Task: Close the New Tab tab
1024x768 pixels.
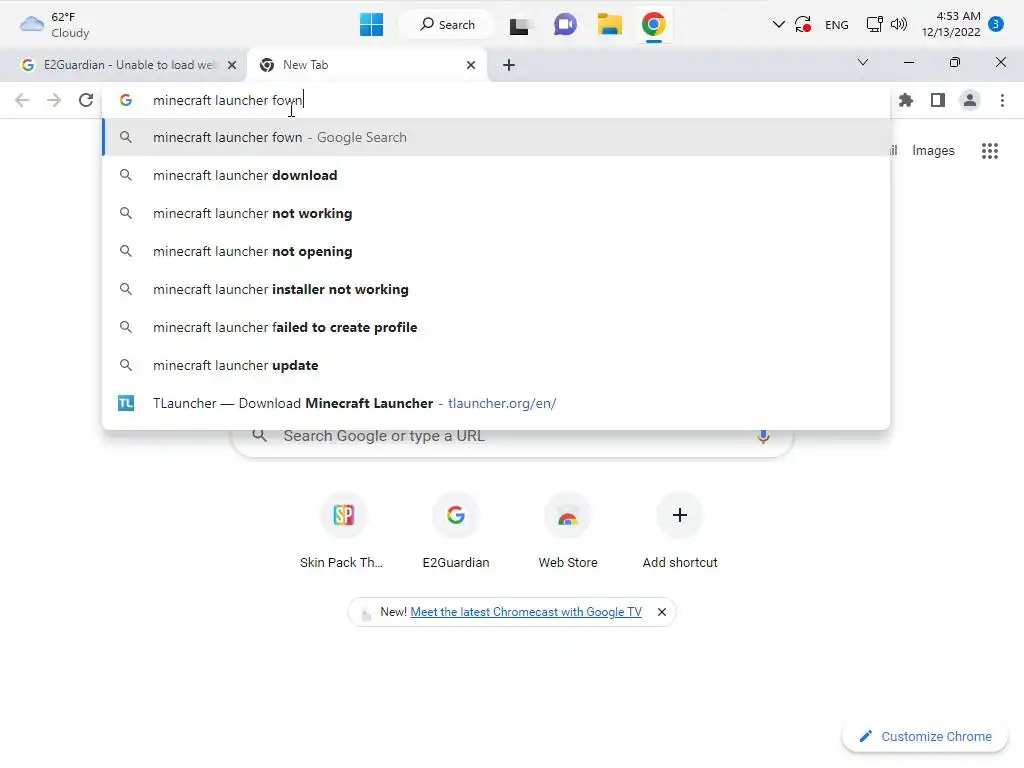Action: [x=471, y=65]
